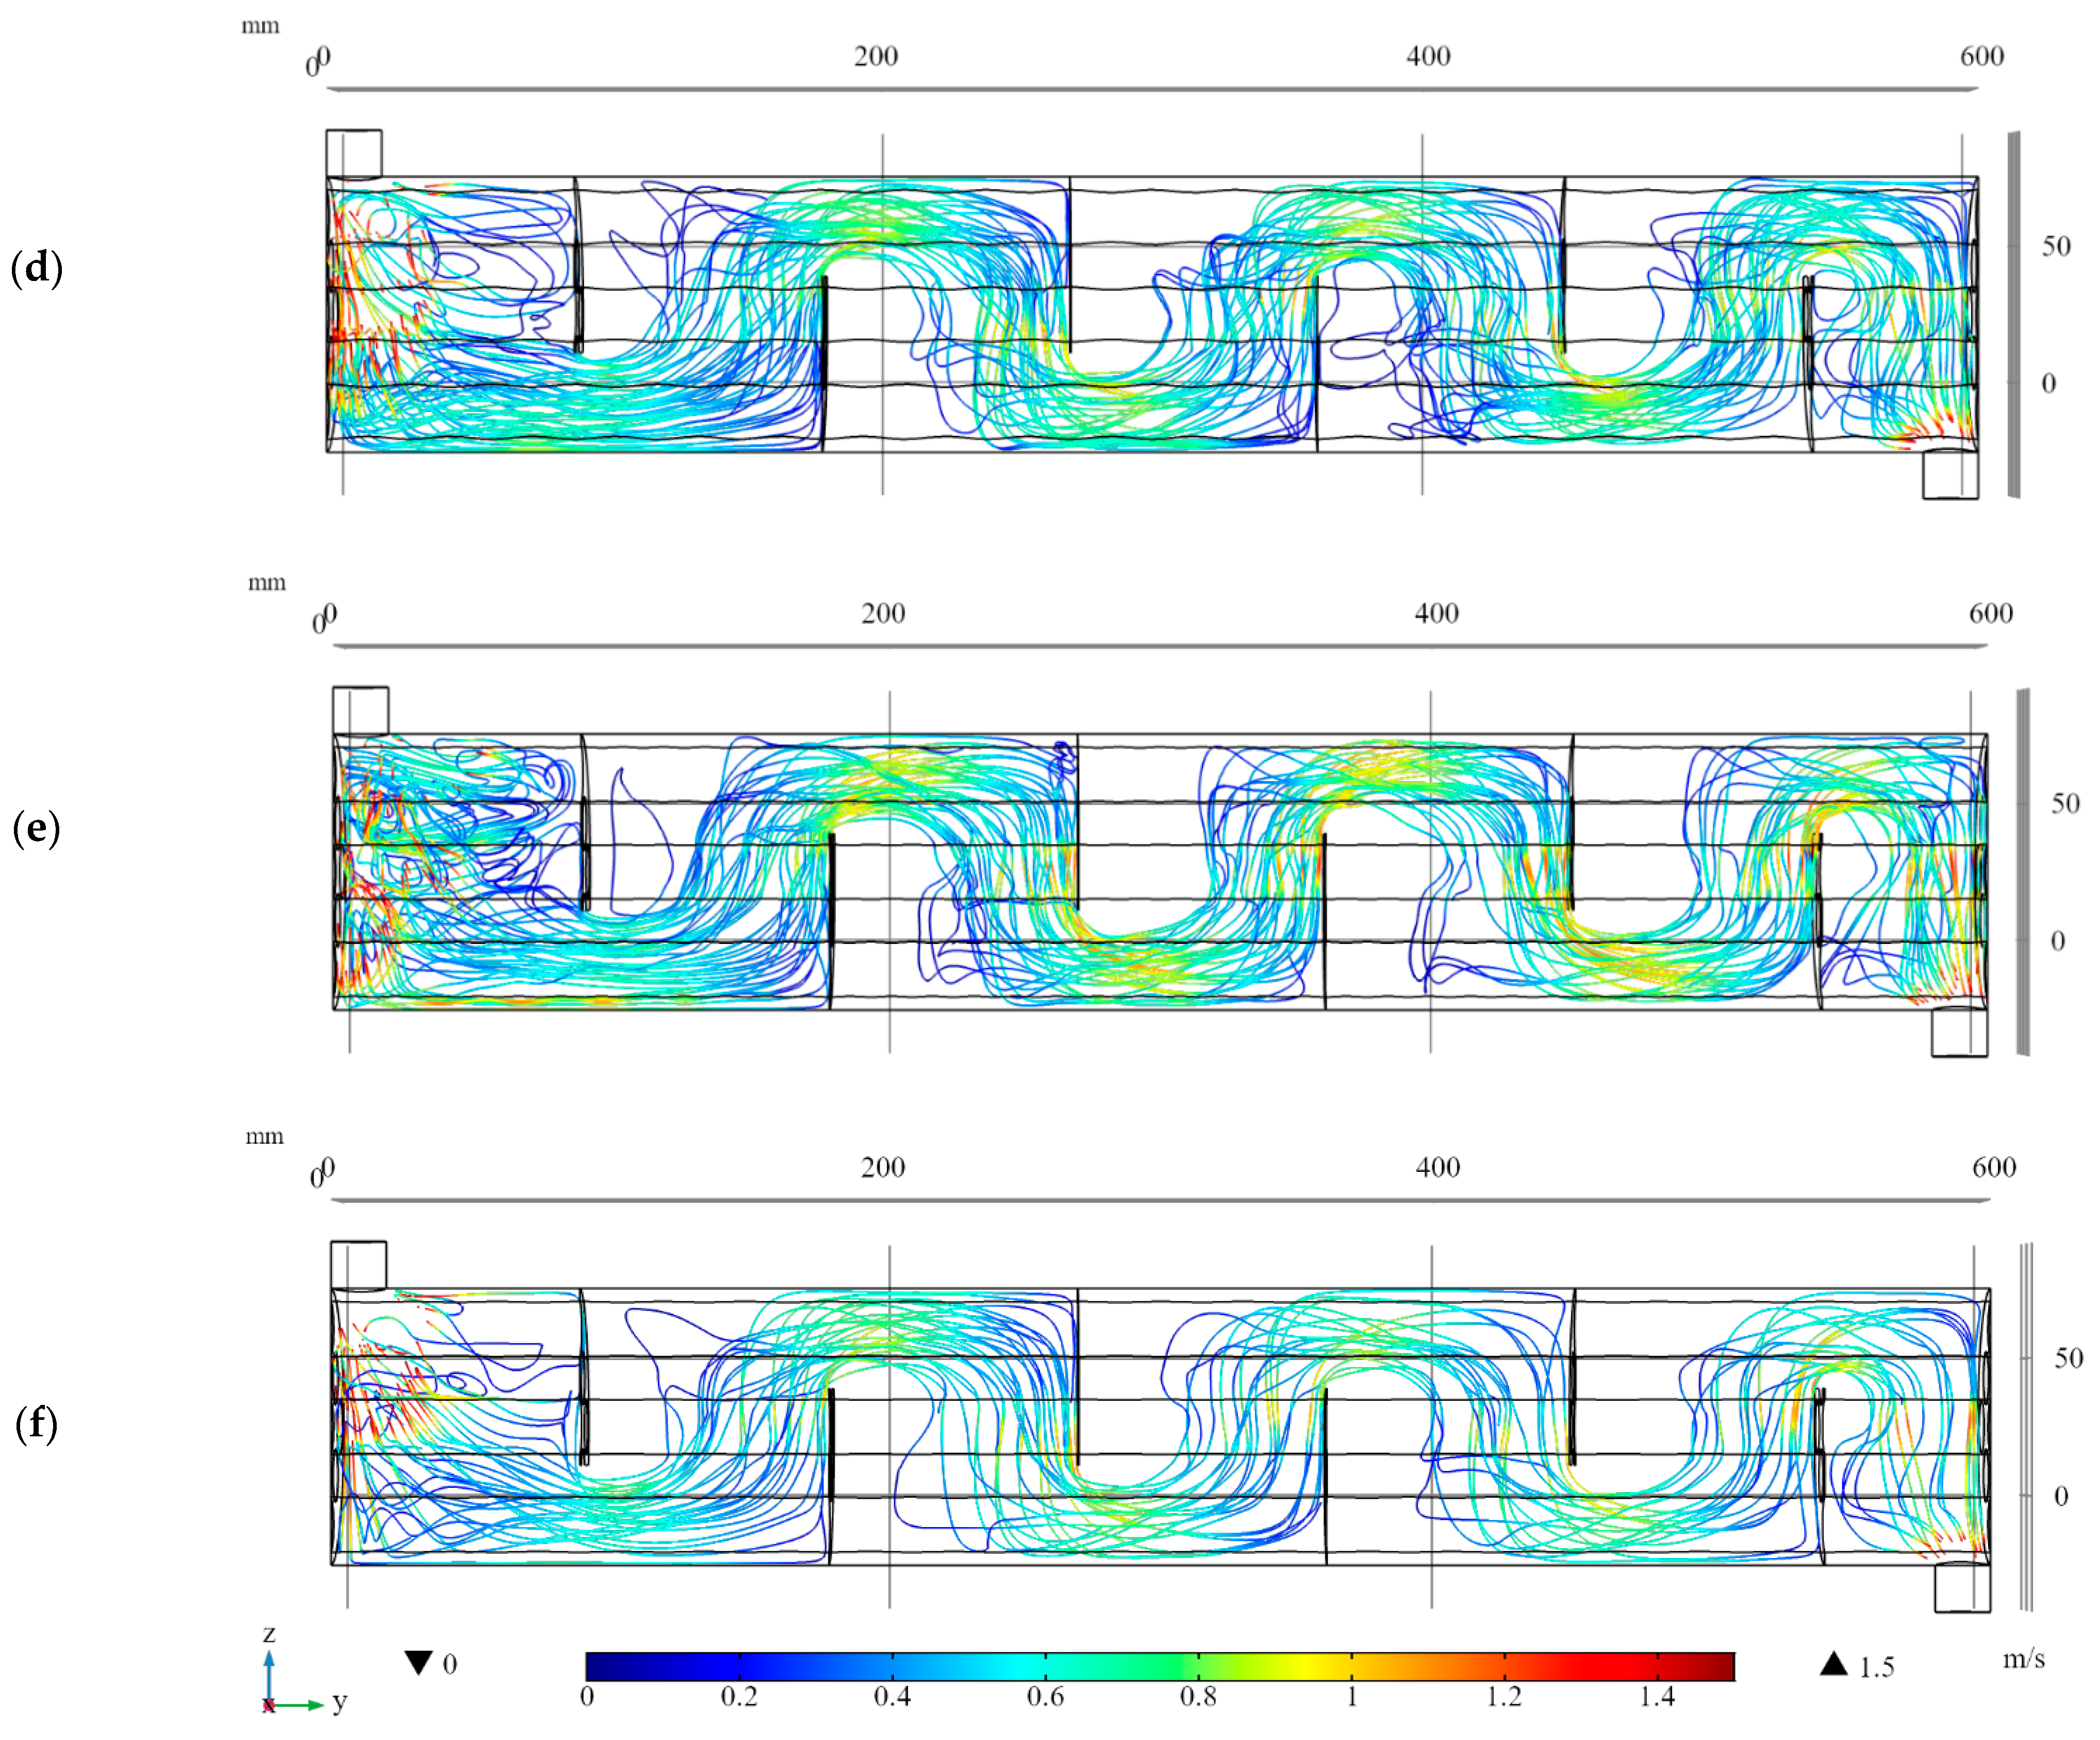The height and width of the screenshot is (1740, 2100).
Task: Click the panel label (d)
Action: (x=37, y=268)
